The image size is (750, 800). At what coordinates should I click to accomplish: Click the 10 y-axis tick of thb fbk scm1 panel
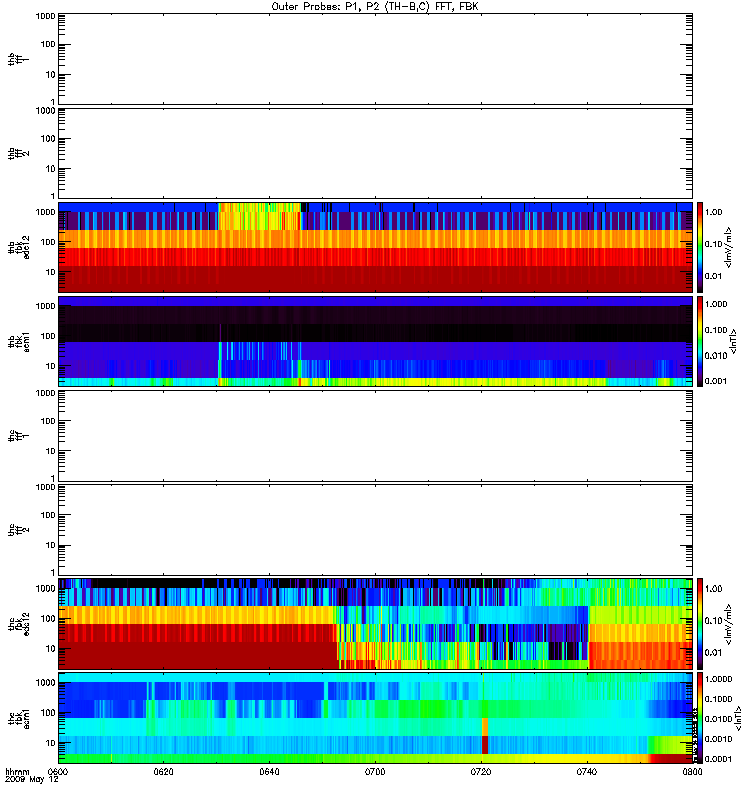[51, 366]
